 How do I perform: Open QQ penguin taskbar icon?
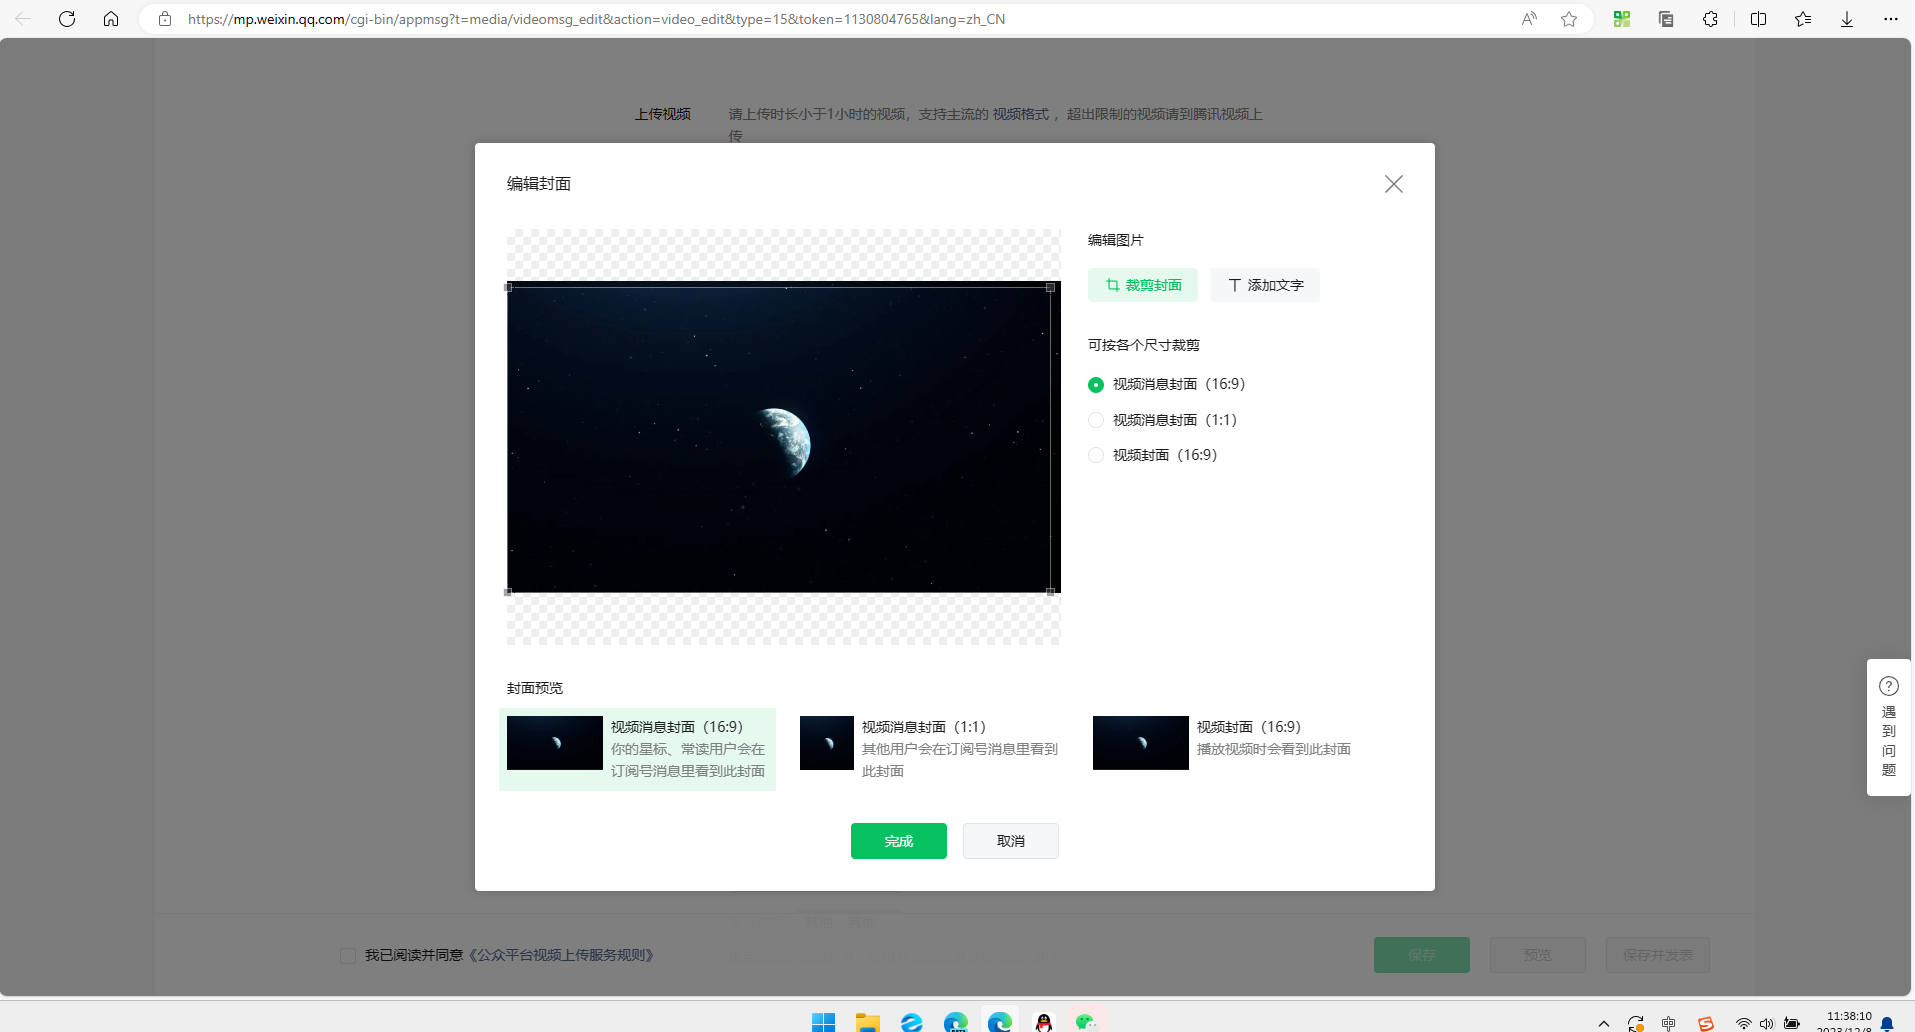1043,1022
